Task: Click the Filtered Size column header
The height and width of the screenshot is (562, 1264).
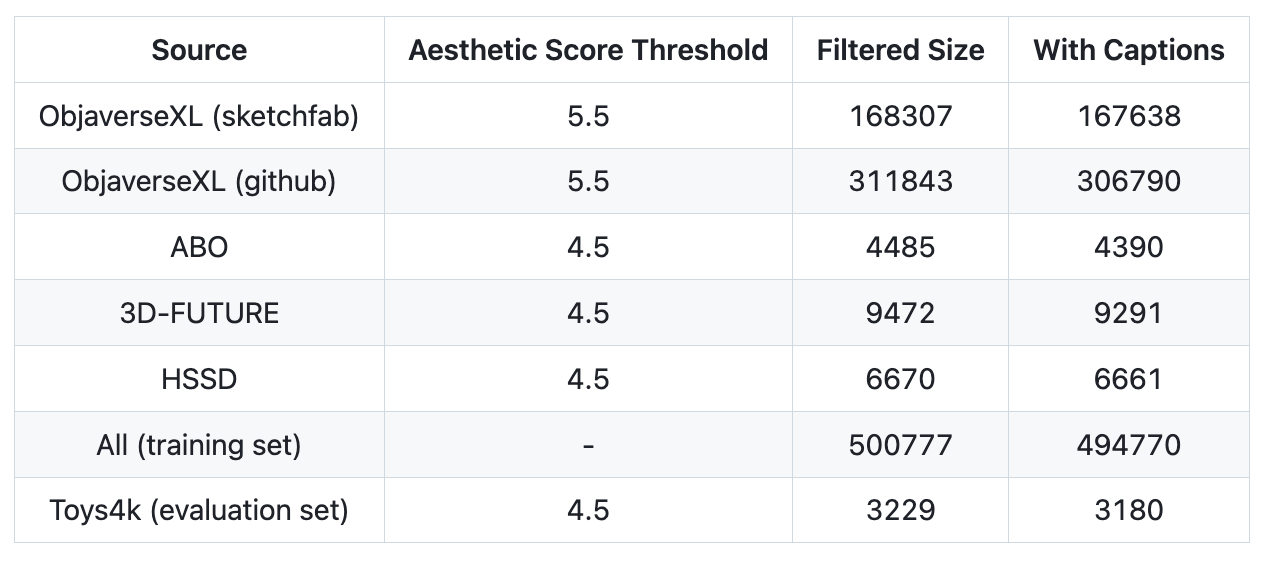Action: click(900, 50)
